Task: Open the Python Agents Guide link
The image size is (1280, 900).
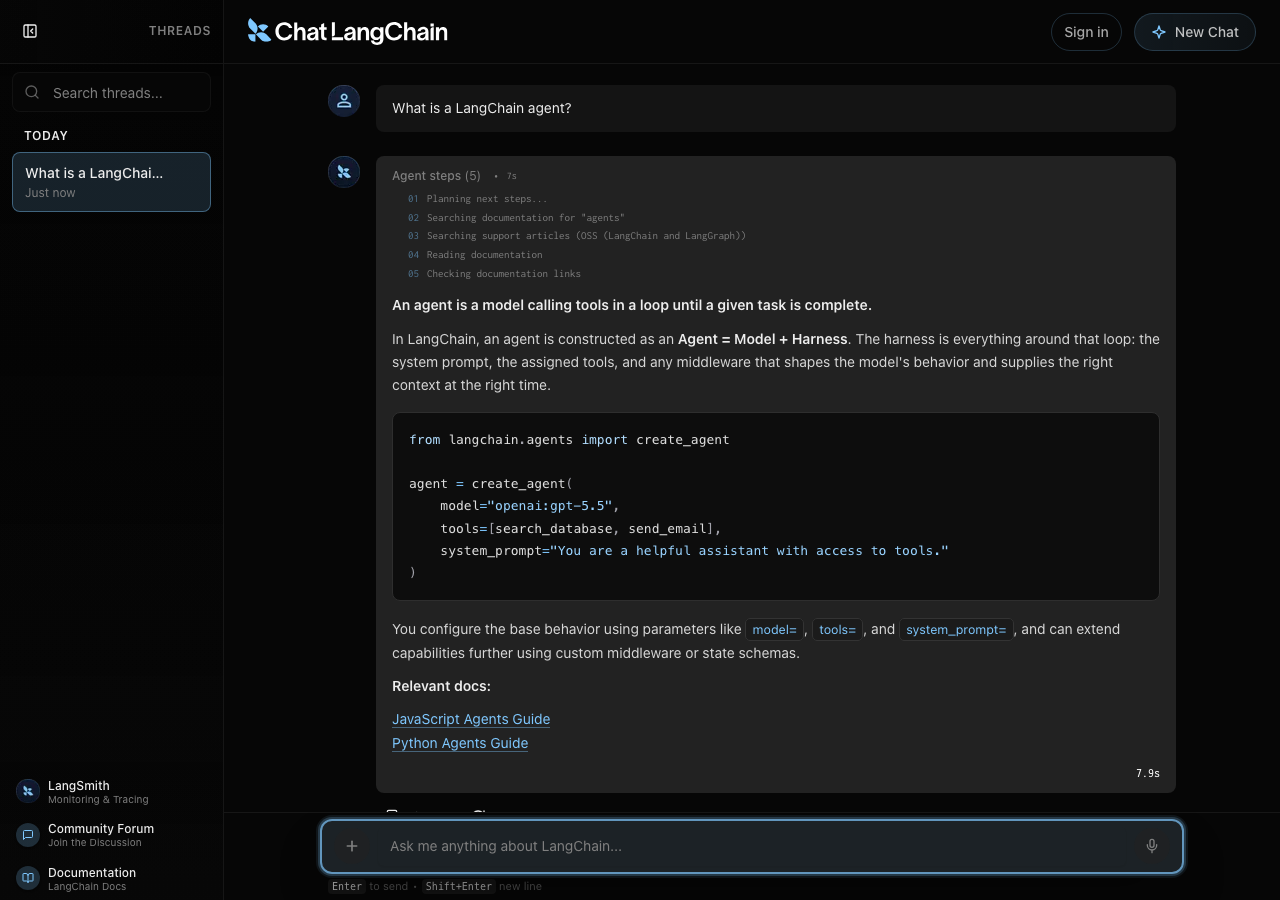Action: (x=460, y=743)
